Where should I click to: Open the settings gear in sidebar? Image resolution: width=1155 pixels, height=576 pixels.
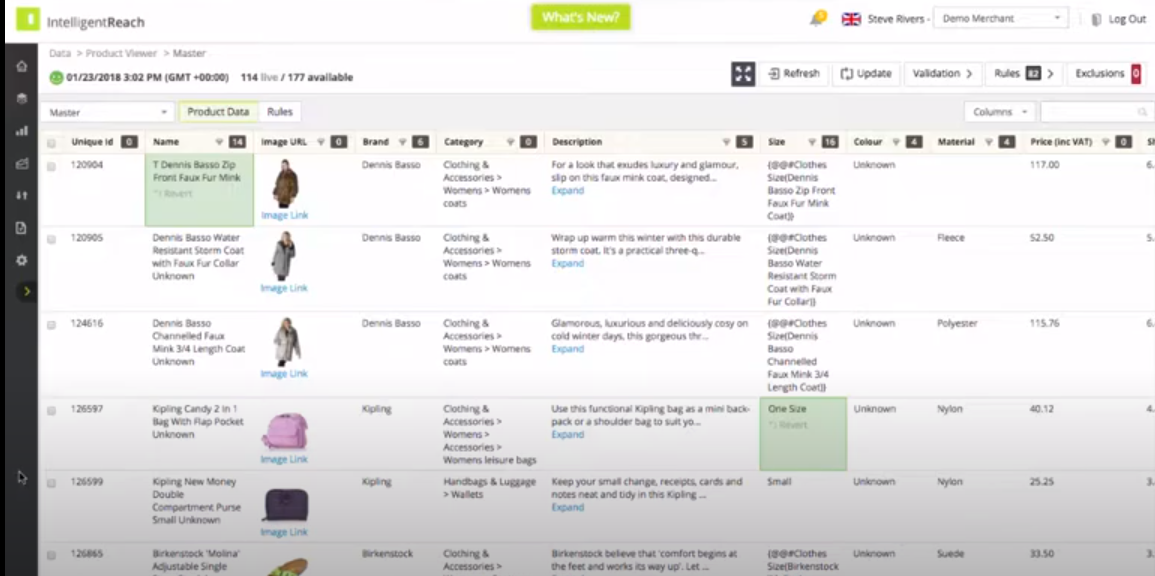(x=21, y=260)
